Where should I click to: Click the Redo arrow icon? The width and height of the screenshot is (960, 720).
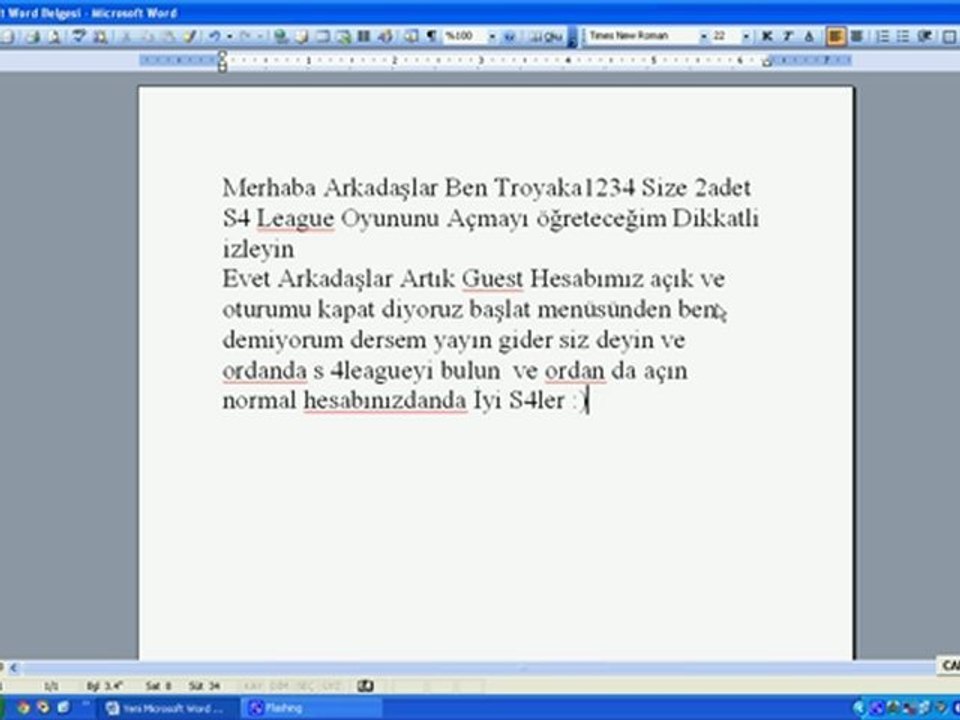tap(246, 37)
